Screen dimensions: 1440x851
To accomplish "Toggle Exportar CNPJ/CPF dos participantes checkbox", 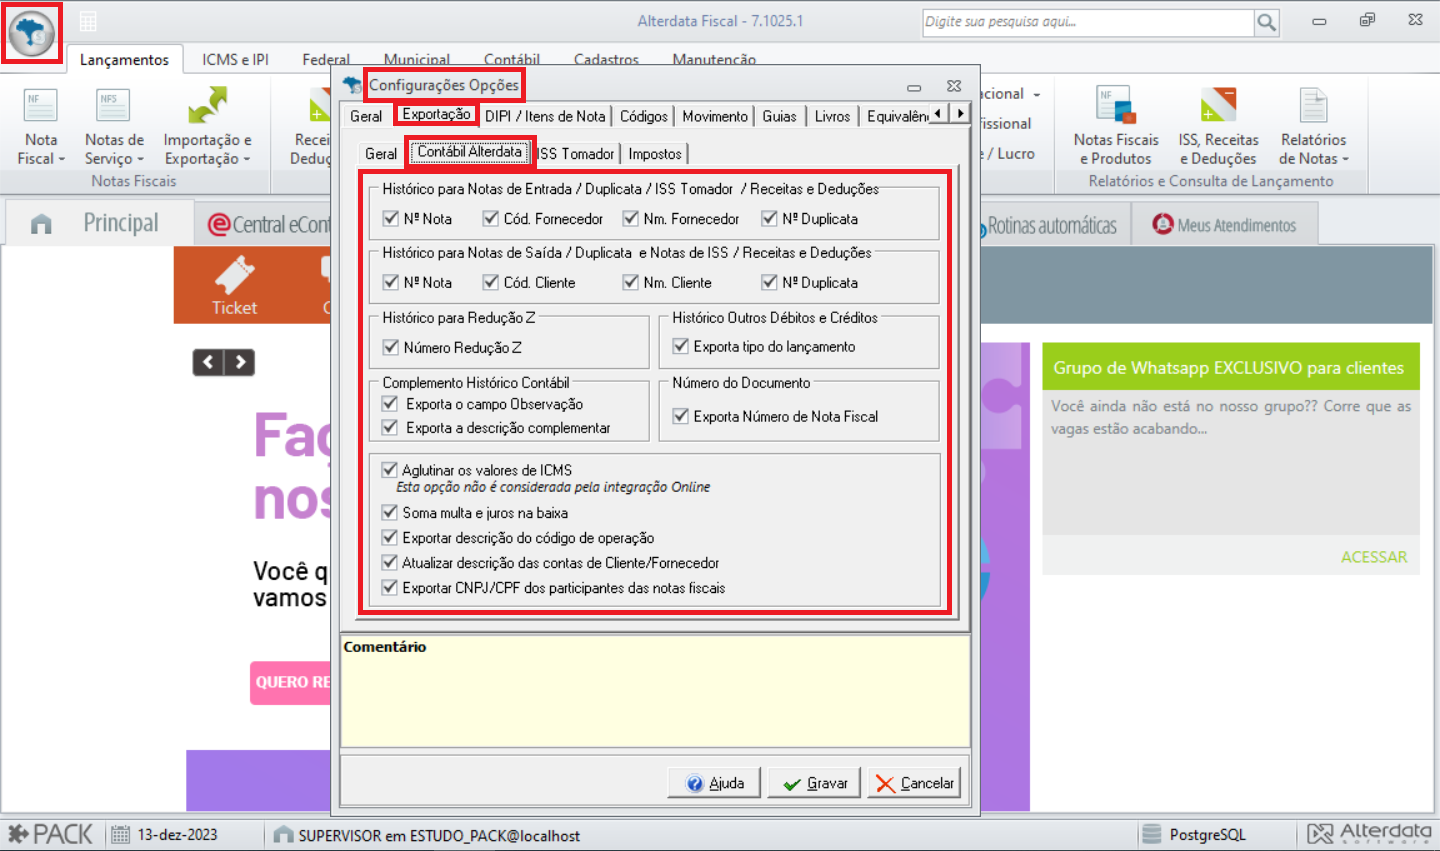I will click(x=390, y=588).
